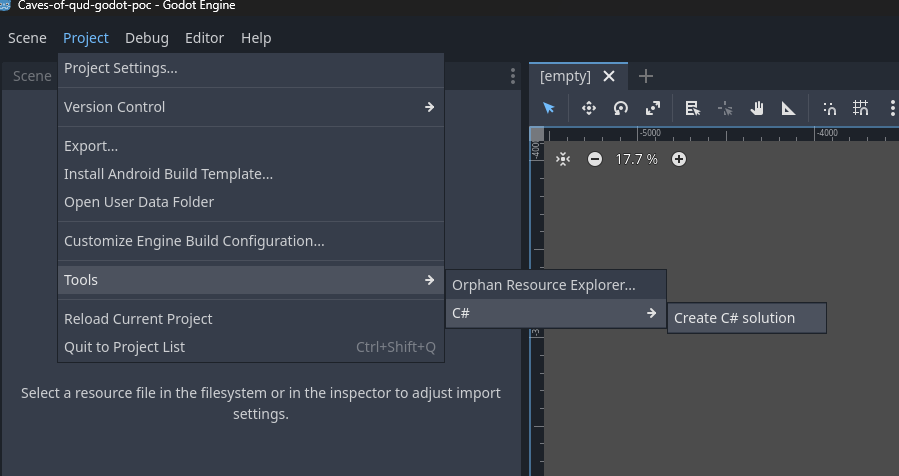Click the list-select nodes tool icon

click(x=692, y=108)
